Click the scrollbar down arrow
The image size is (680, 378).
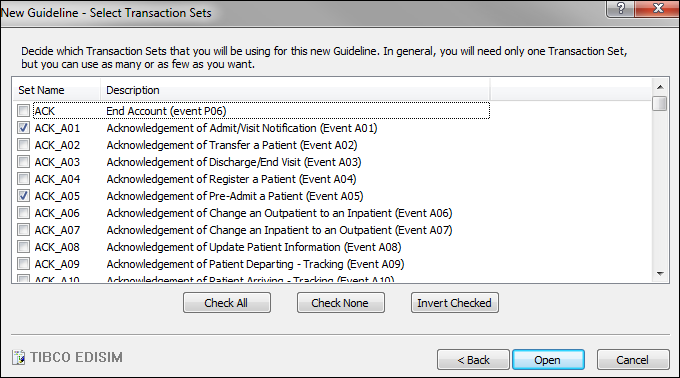point(660,274)
